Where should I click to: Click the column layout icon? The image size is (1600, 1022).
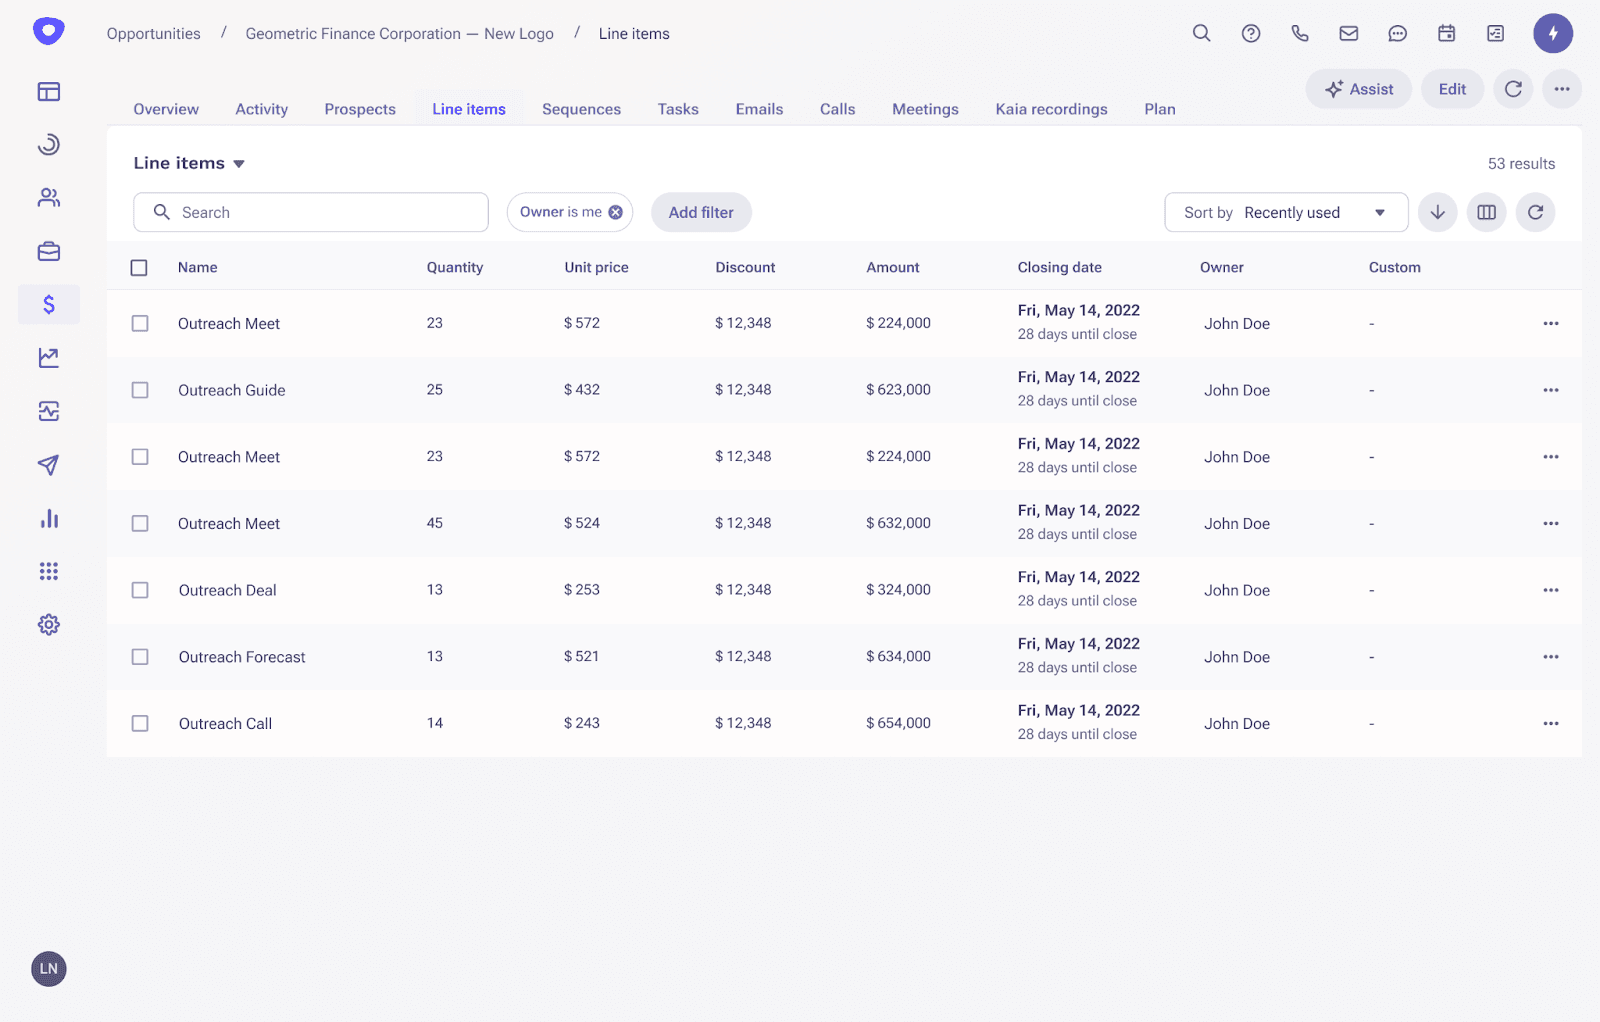(1486, 212)
